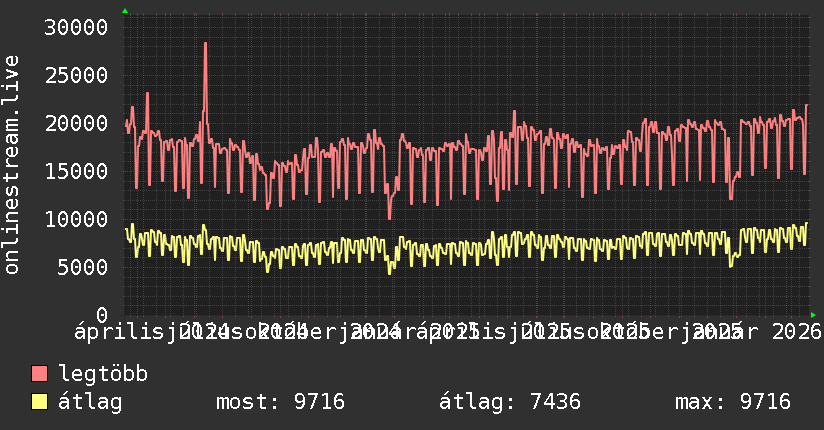Click the 5000 y-axis label

coord(83,267)
